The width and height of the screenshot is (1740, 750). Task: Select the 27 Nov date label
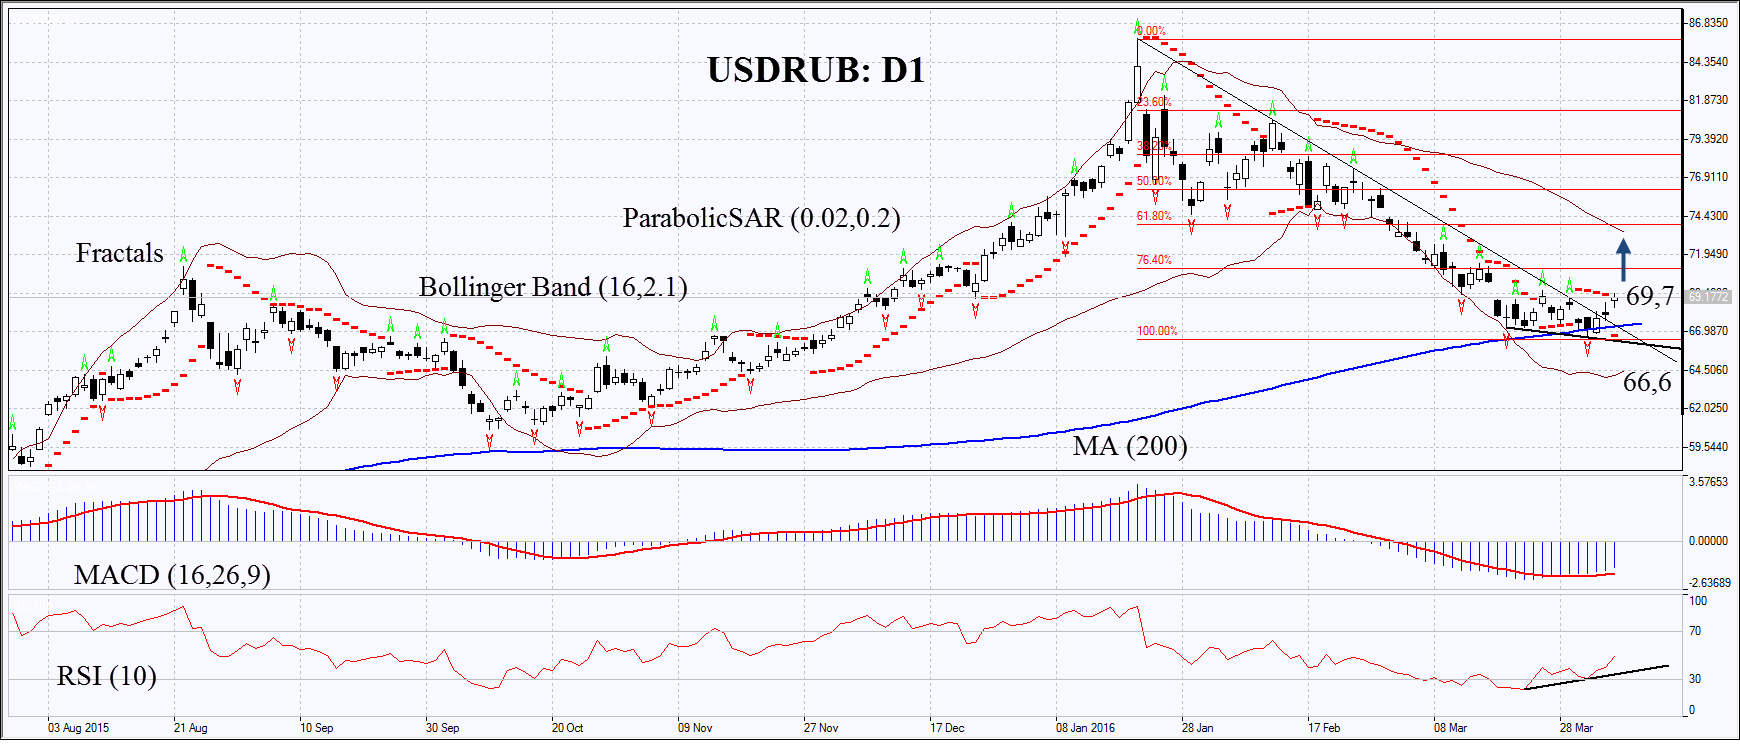point(821,728)
